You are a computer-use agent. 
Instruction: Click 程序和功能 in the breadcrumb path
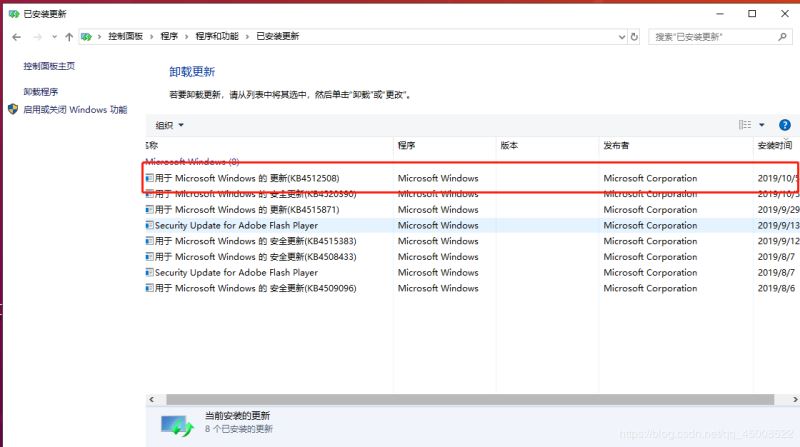coord(216,36)
